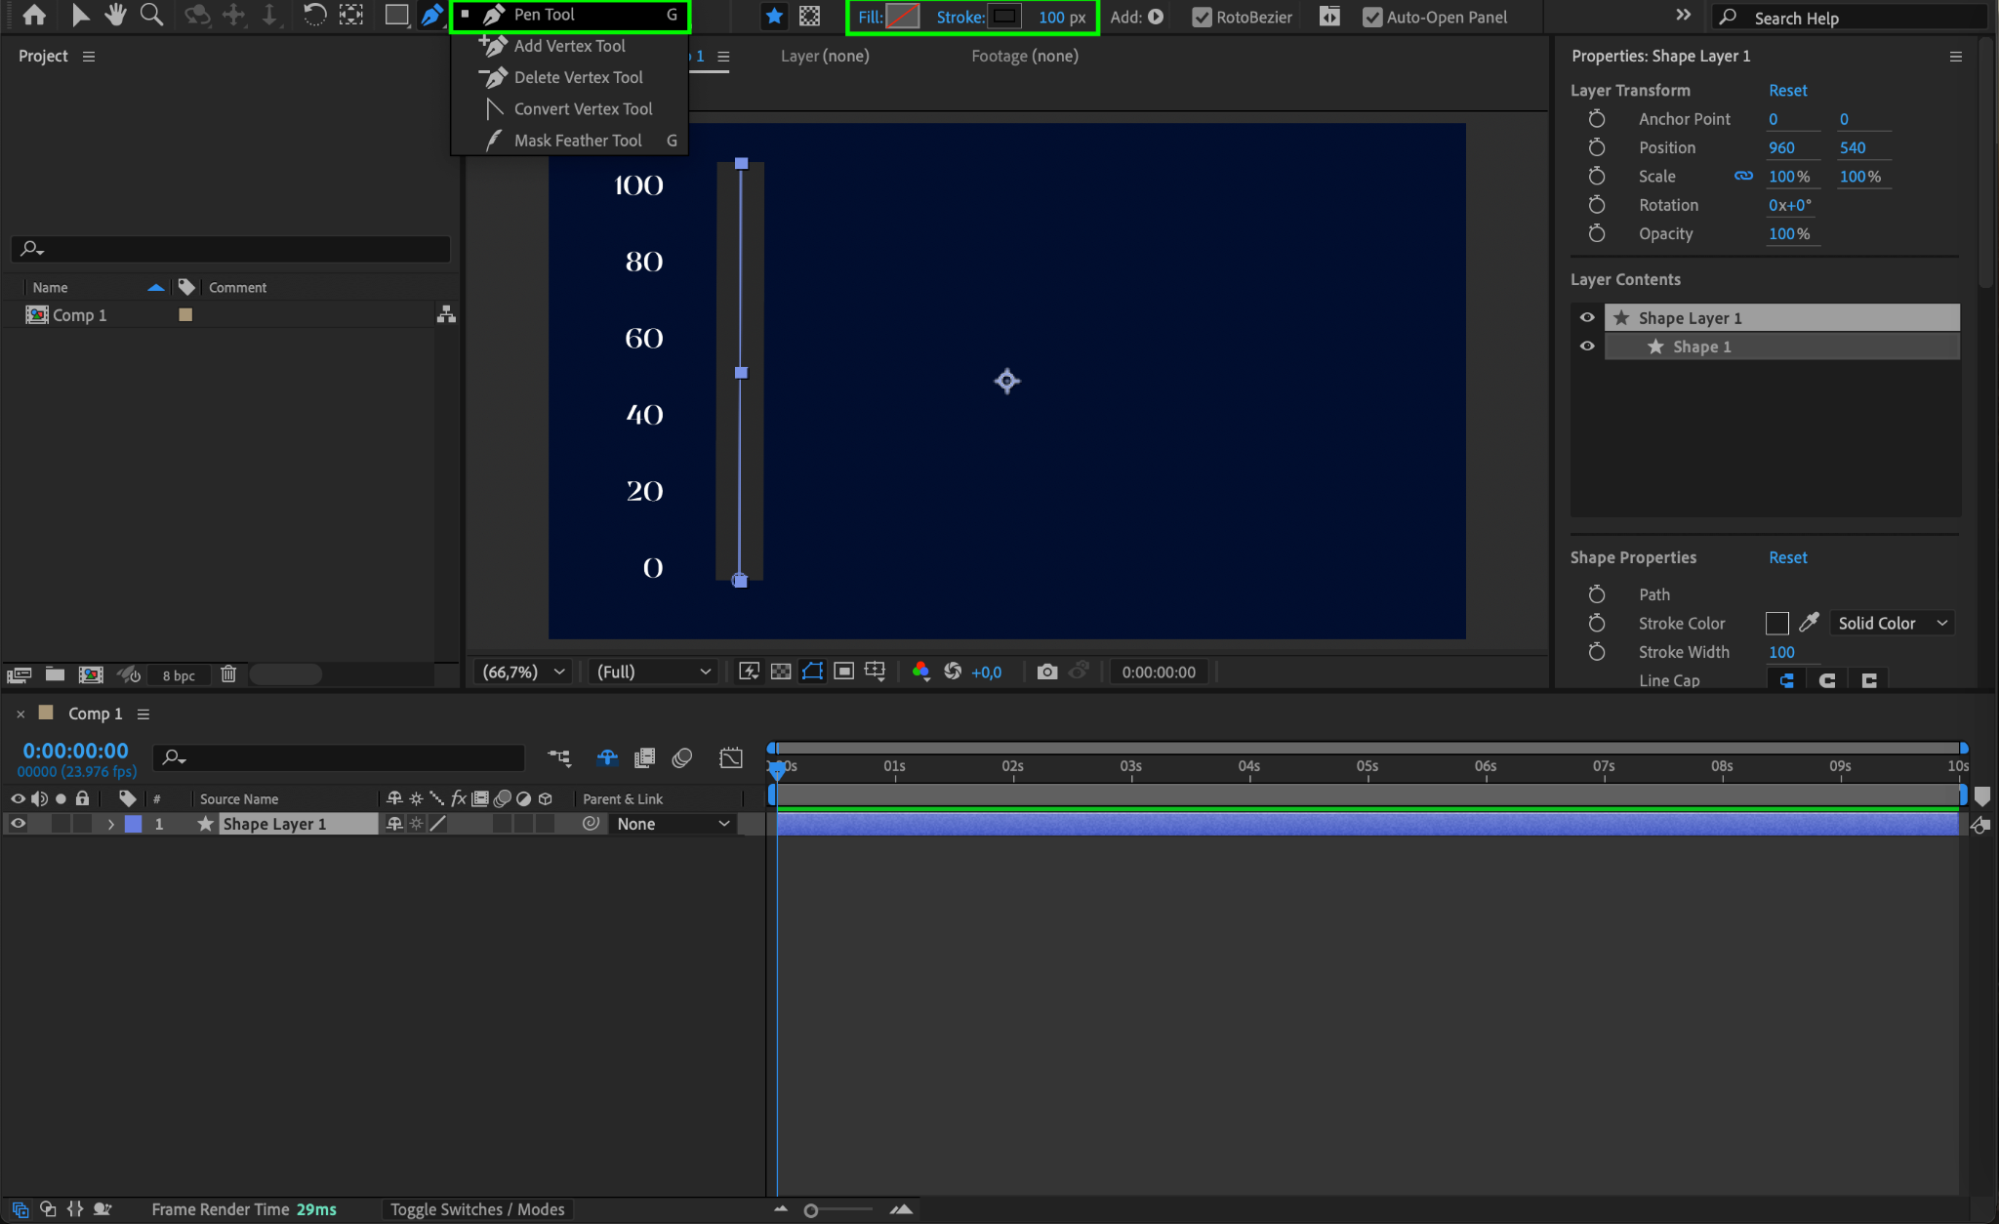This screenshot has width=1999, height=1224.
Task: Click the Stroke Color eyedropper
Action: tap(1808, 623)
